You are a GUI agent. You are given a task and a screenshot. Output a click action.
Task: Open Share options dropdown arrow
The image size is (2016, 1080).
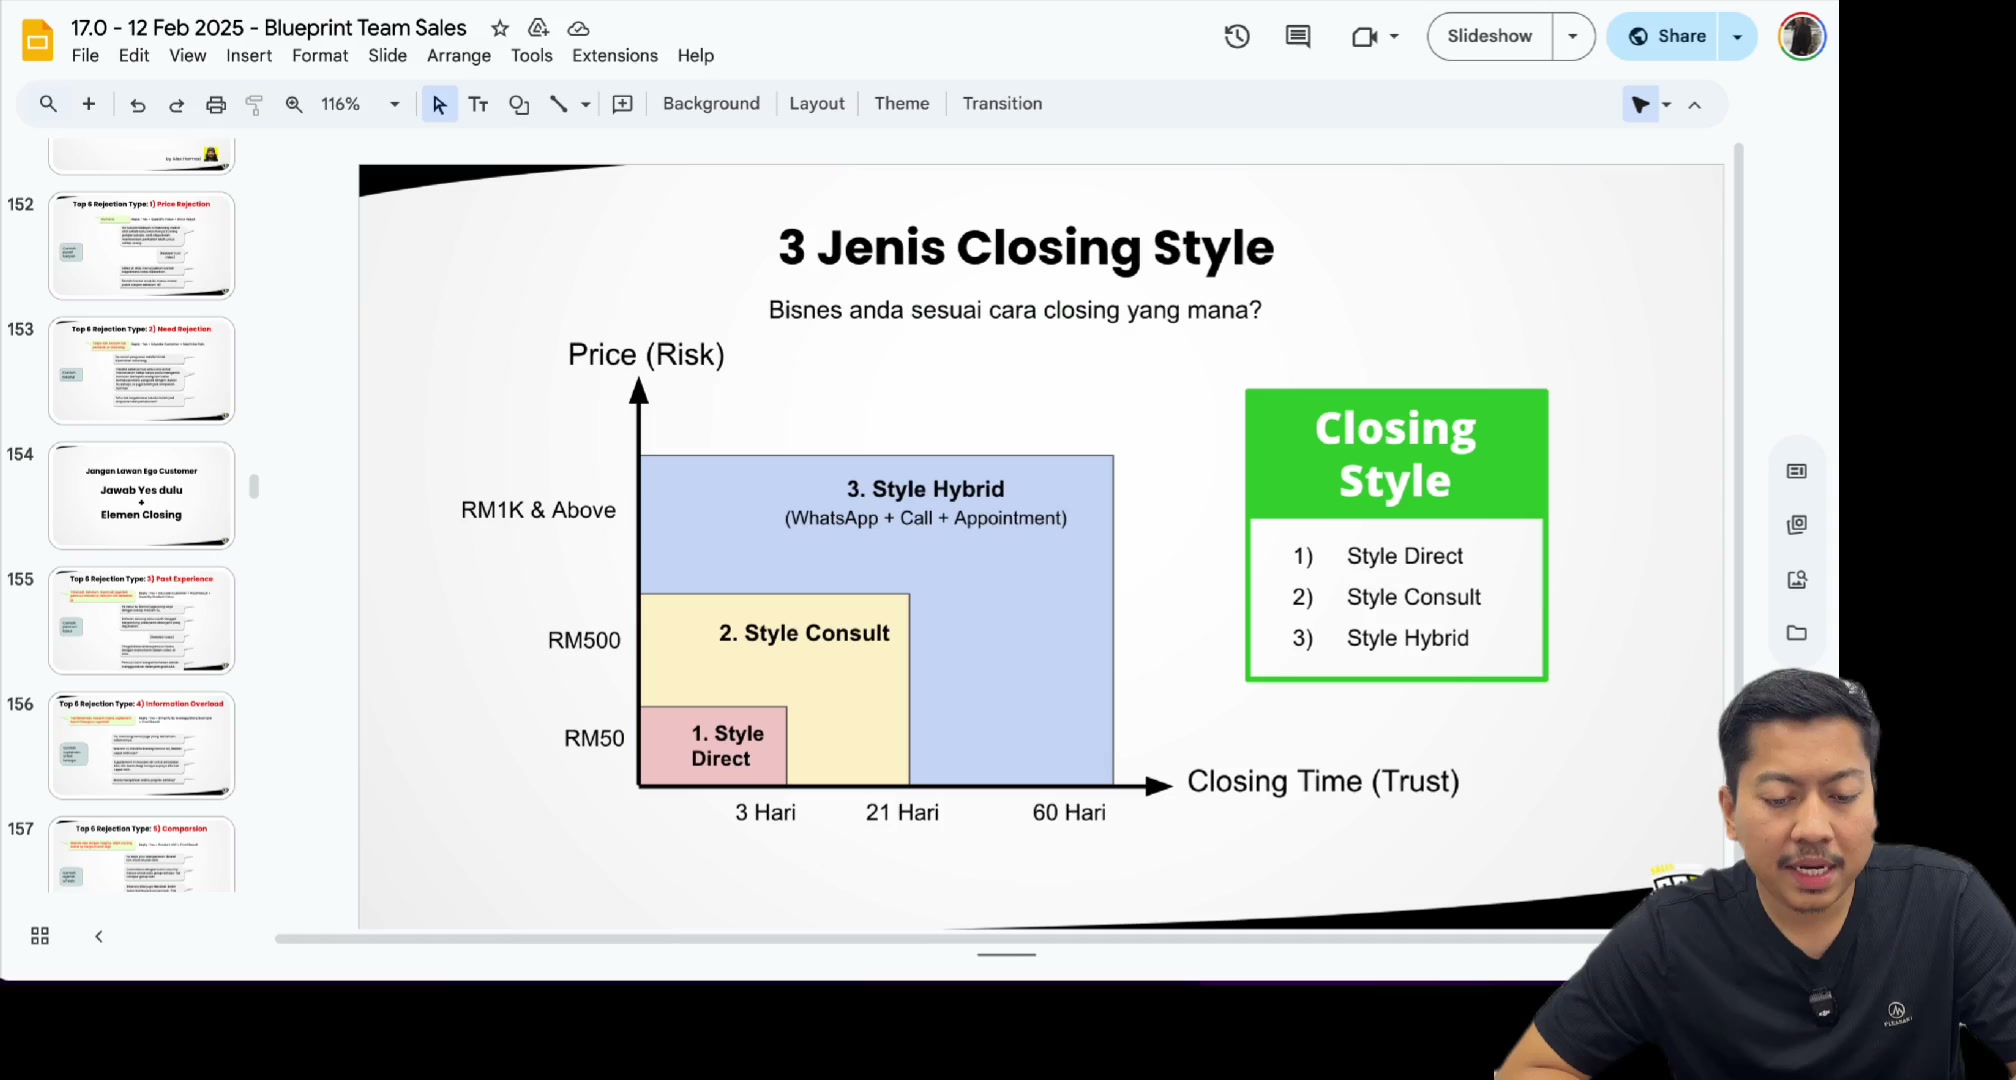1737,37
